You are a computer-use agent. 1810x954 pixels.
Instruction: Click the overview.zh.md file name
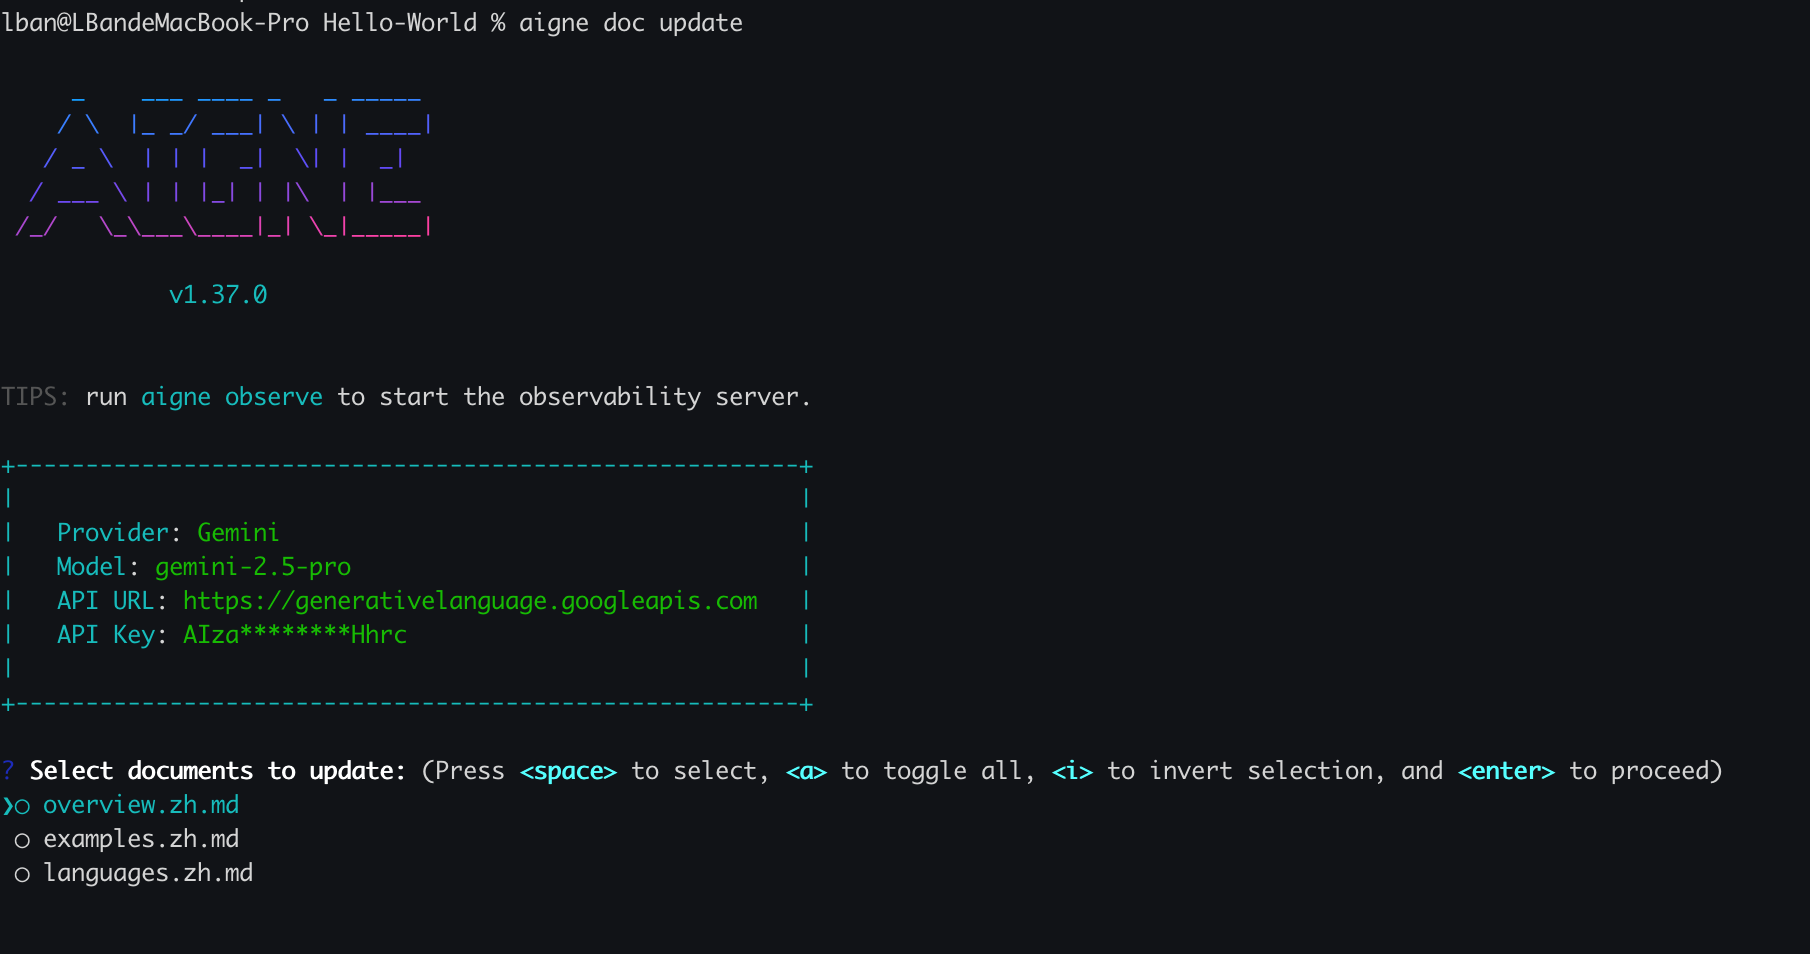tap(141, 805)
